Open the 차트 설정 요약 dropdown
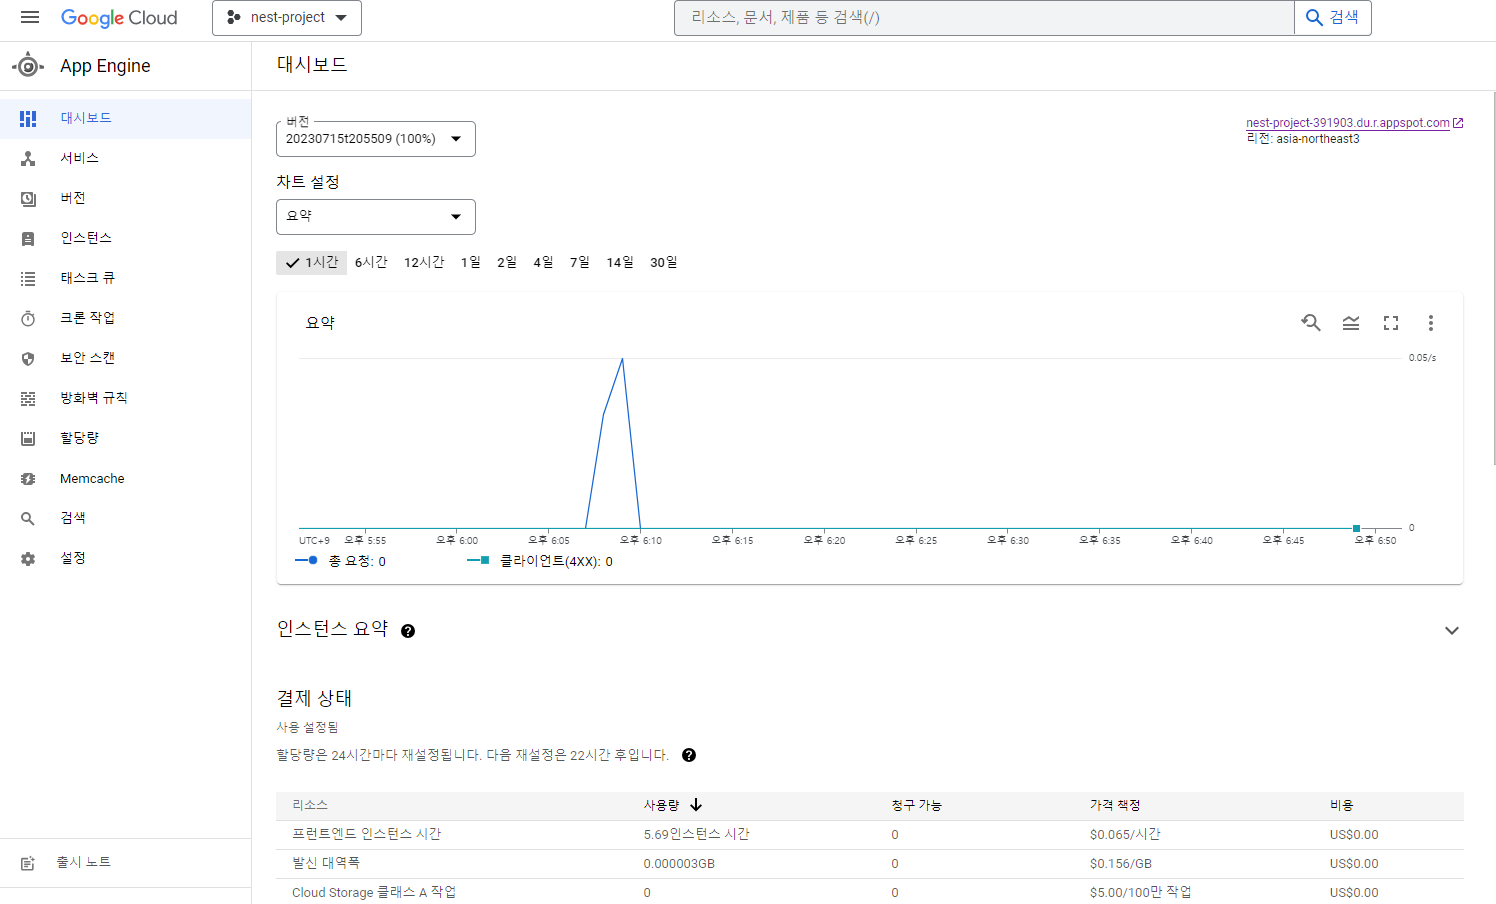The image size is (1496, 904). click(376, 217)
